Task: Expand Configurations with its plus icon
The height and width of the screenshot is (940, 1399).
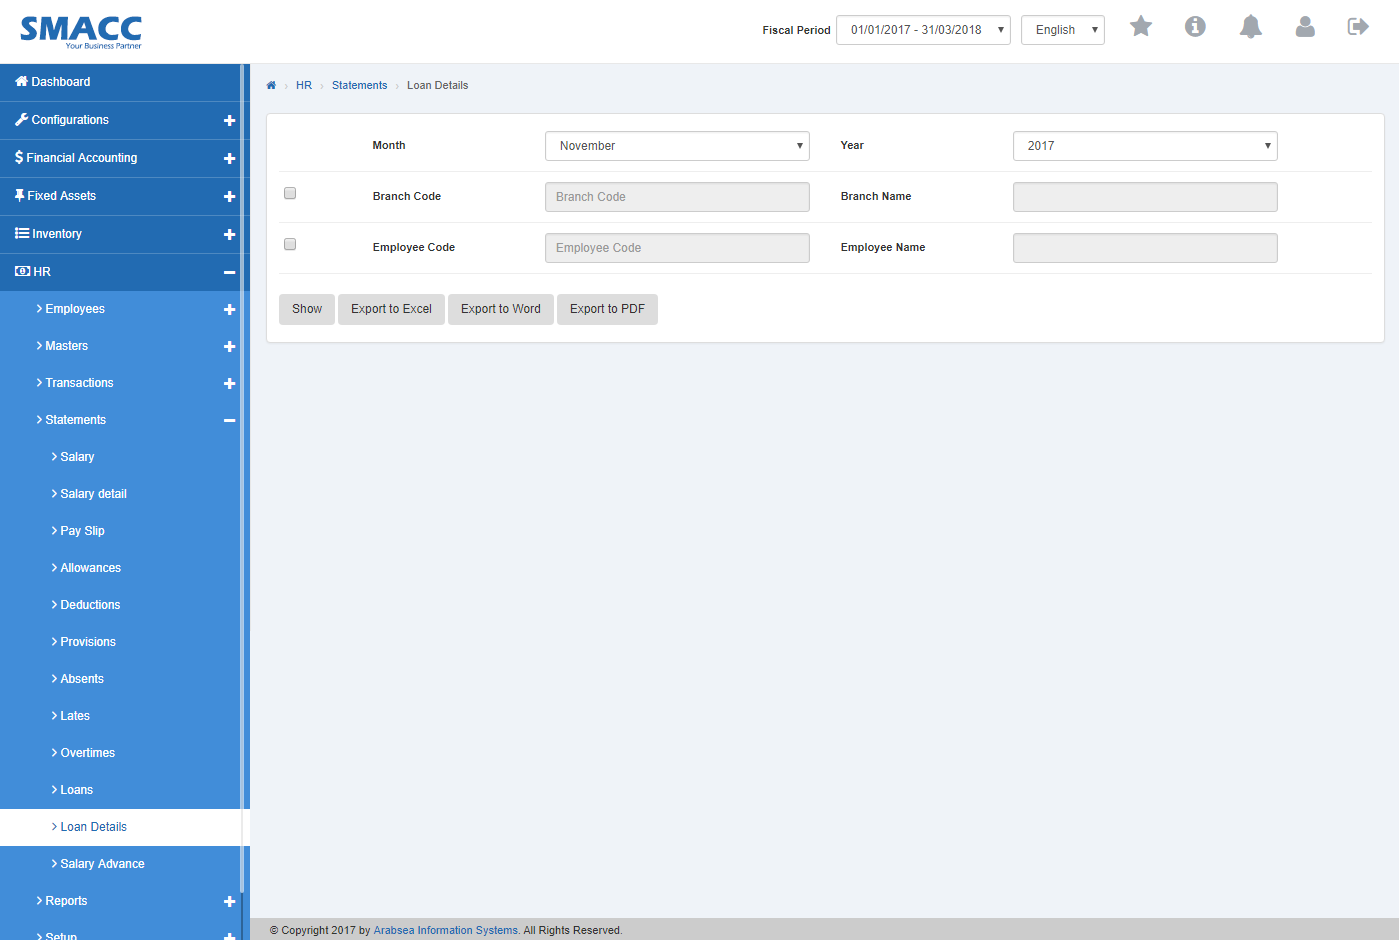Action: [x=229, y=121]
